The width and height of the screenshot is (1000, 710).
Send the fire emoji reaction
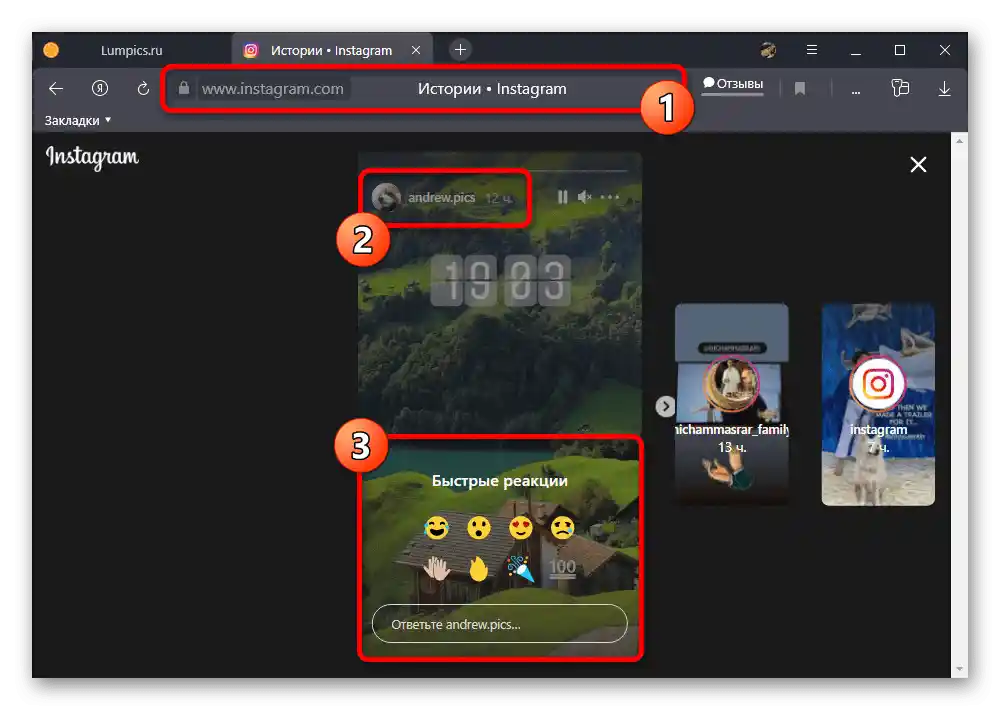click(479, 568)
